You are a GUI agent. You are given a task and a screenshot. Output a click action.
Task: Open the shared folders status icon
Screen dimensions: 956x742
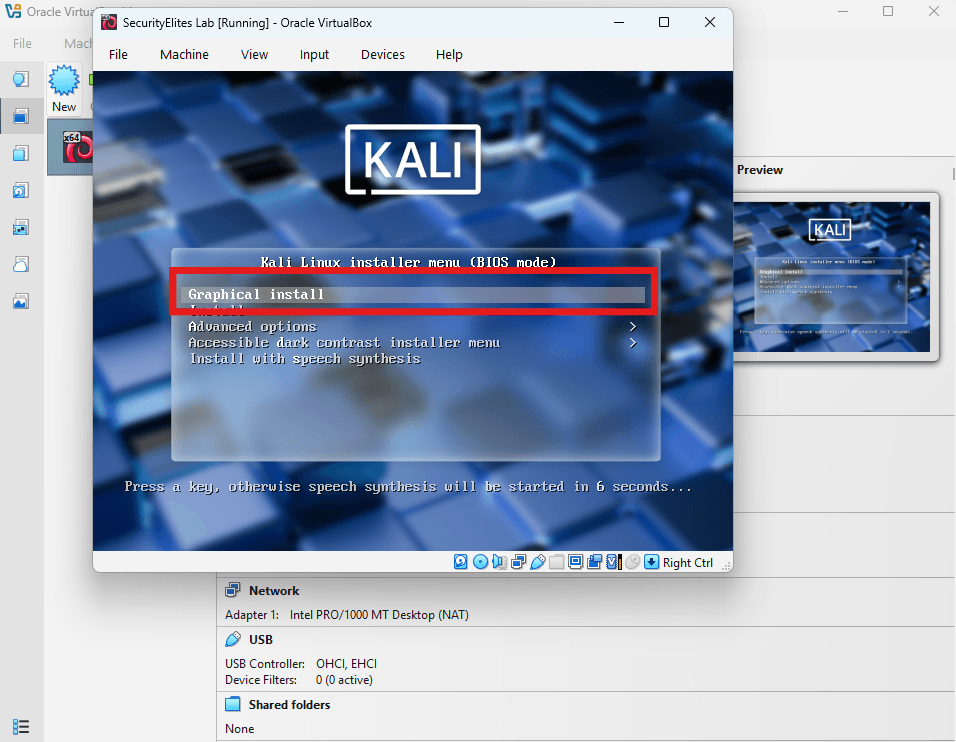557,562
